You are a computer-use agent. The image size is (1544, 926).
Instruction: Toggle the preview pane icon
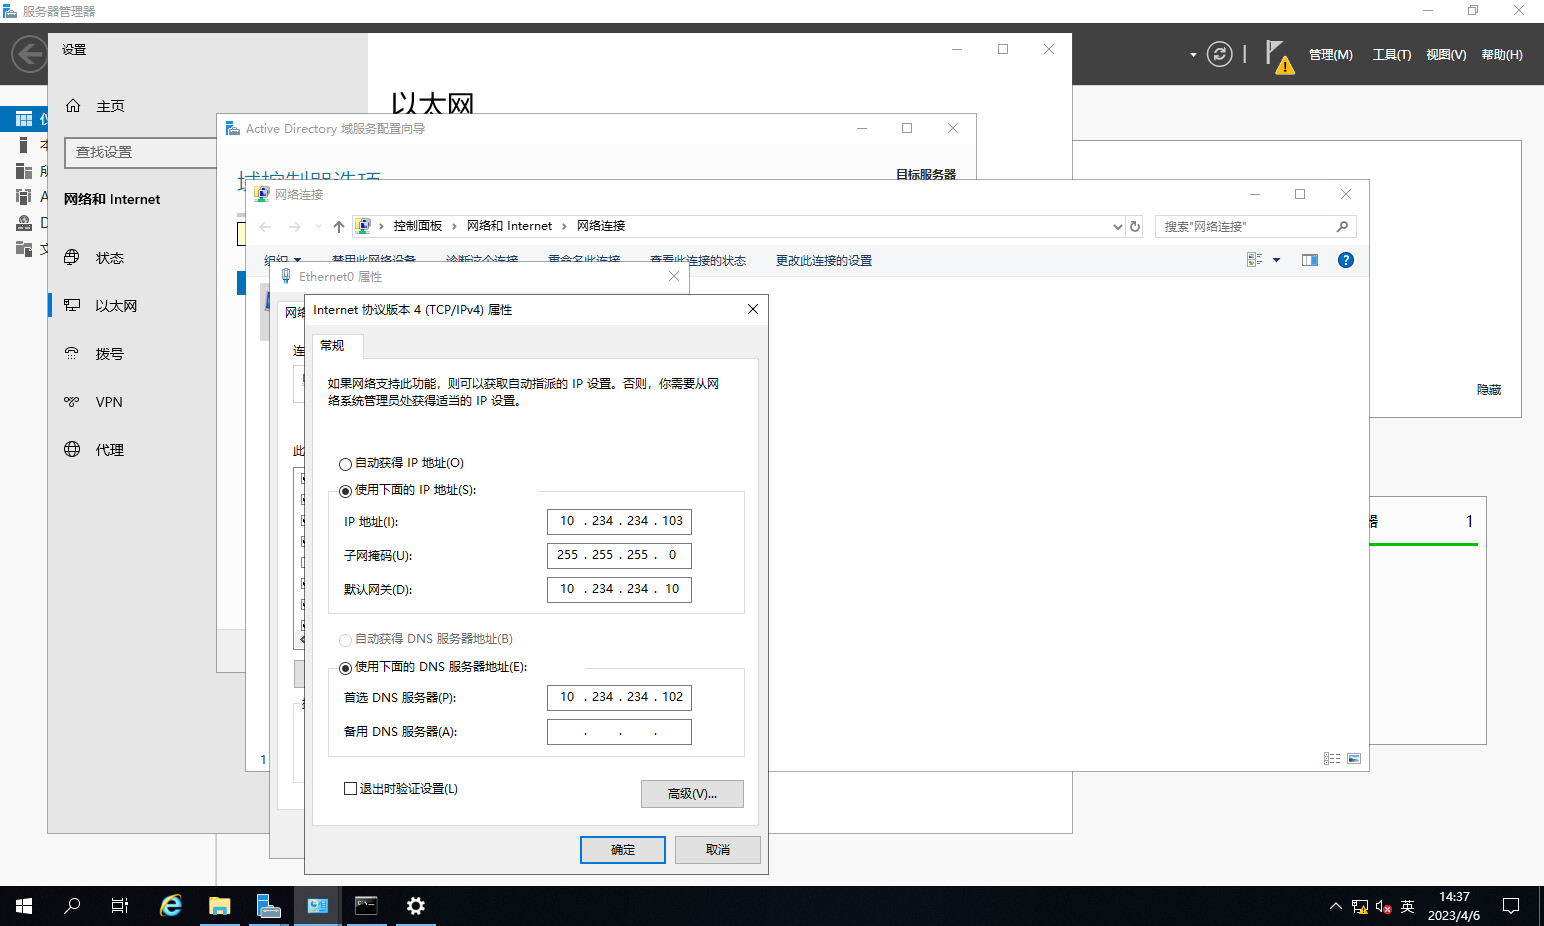(x=1309, y=260)
